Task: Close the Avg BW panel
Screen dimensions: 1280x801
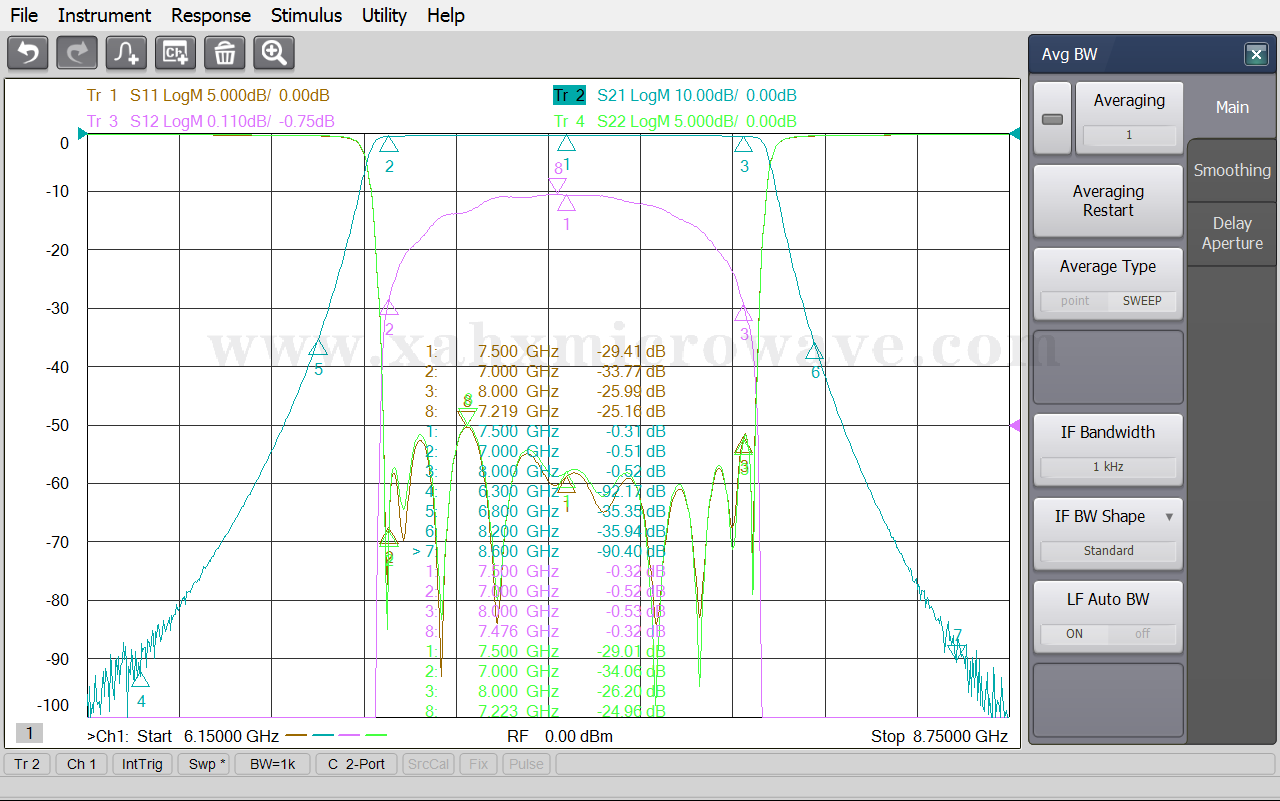Action: point(1256,55)
